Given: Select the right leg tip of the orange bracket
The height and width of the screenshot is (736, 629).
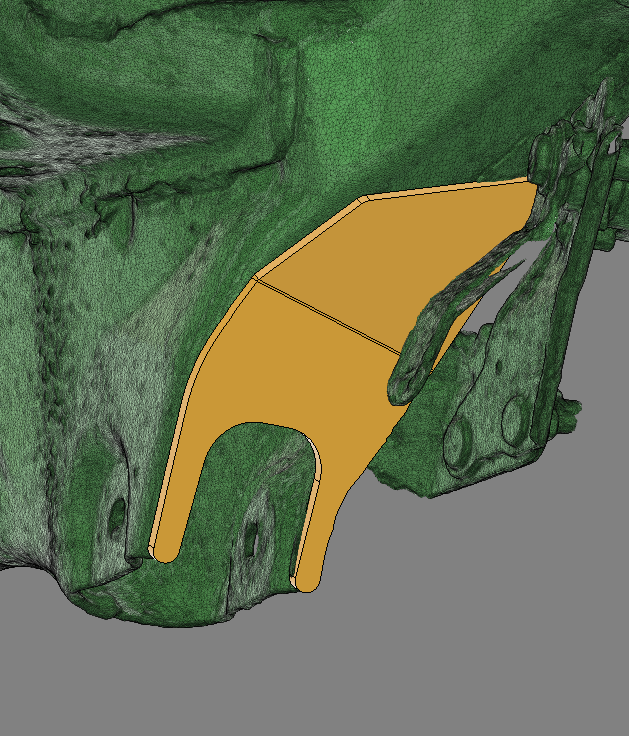Looking at the screenshot, I should [306, 582].
